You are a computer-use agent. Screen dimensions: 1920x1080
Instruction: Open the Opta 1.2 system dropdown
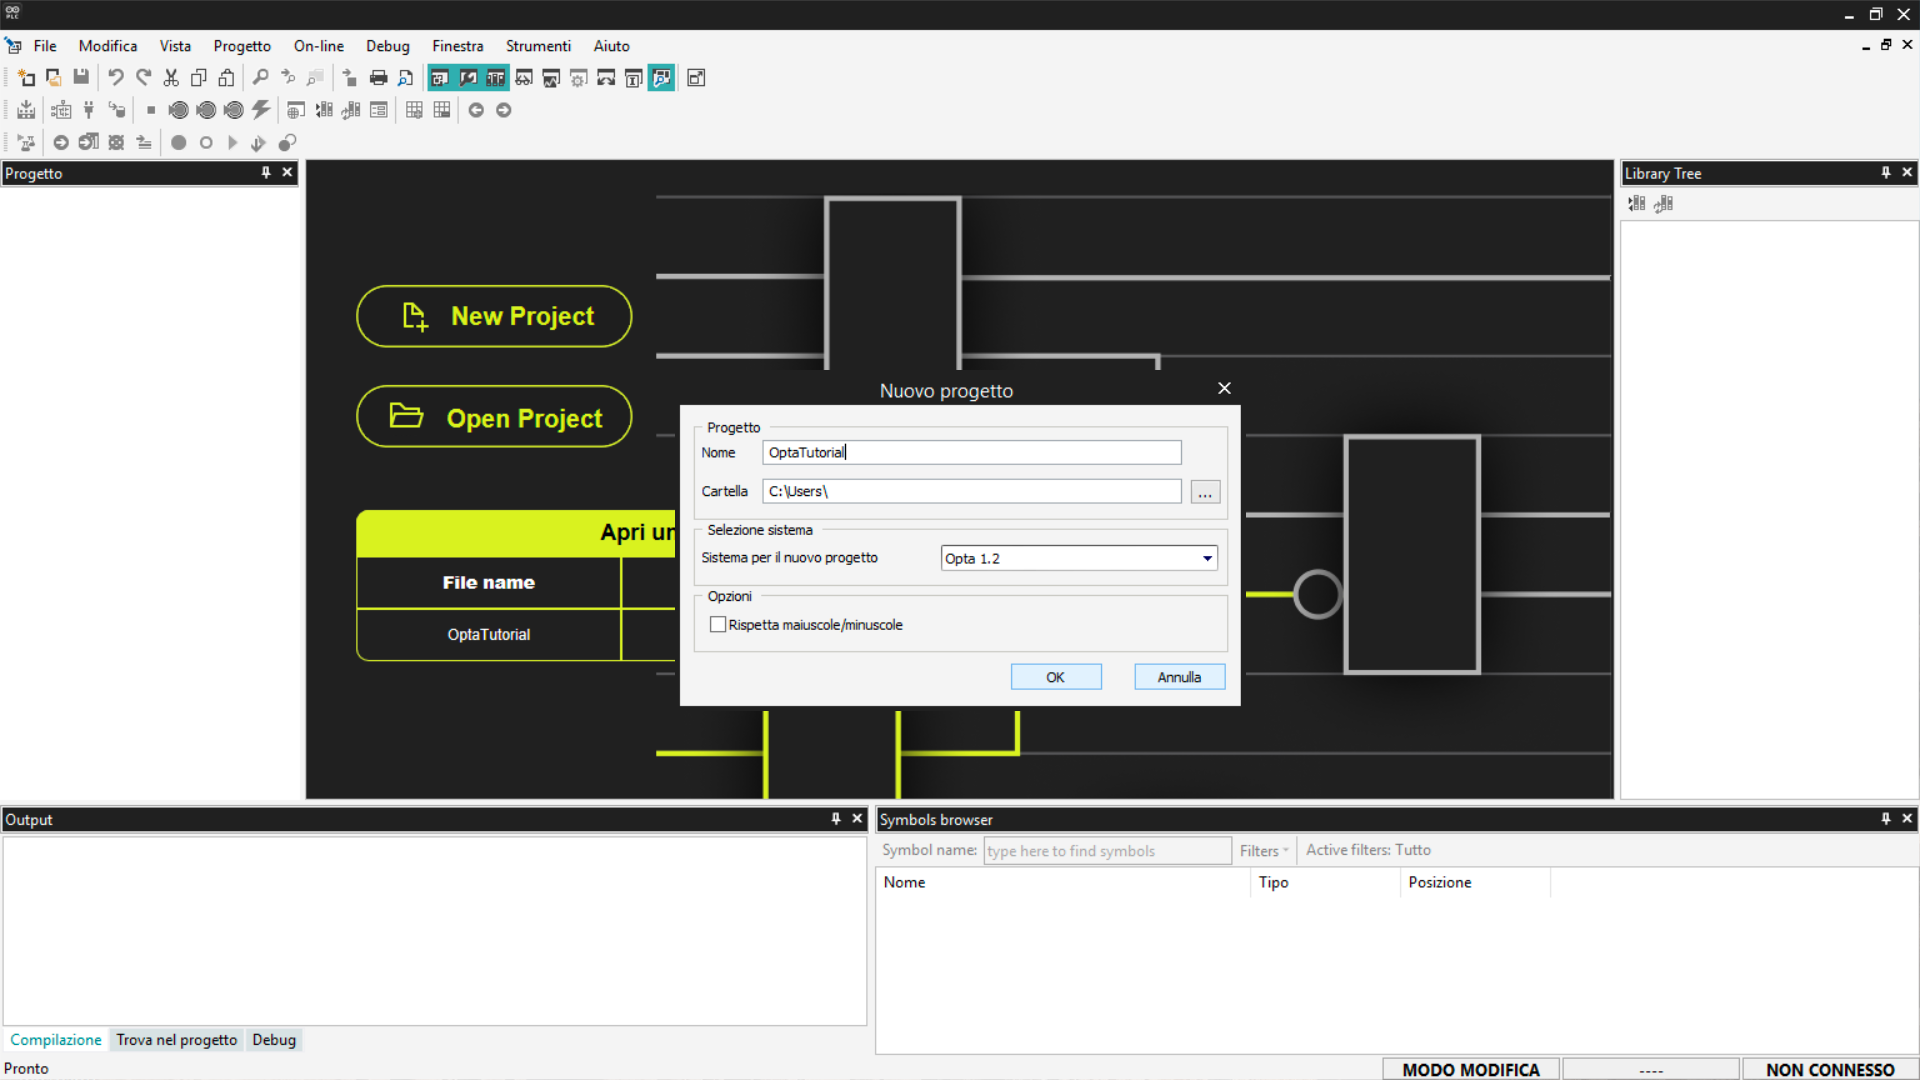[x=1207, y=559]
